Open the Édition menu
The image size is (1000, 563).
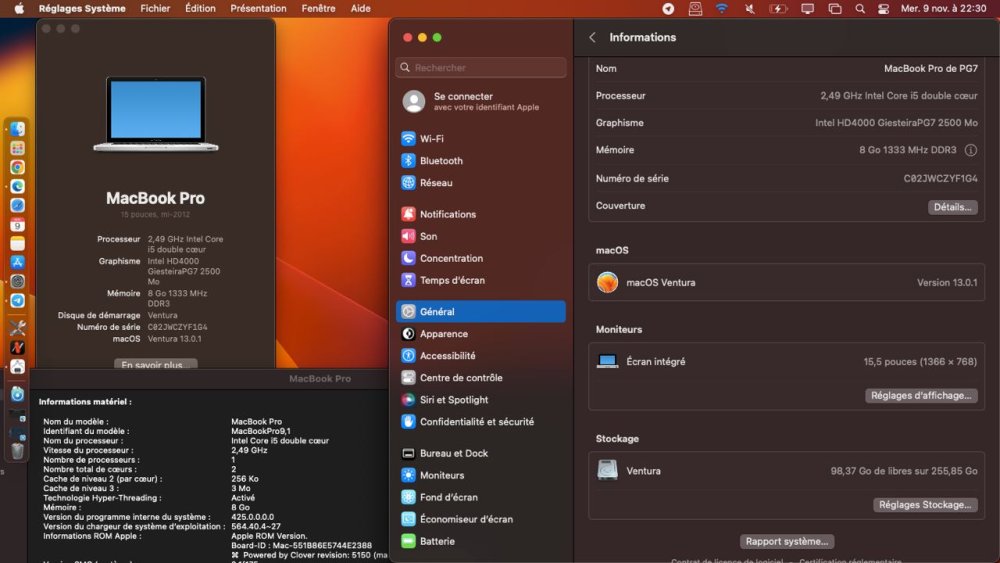[x=200, y=8]
